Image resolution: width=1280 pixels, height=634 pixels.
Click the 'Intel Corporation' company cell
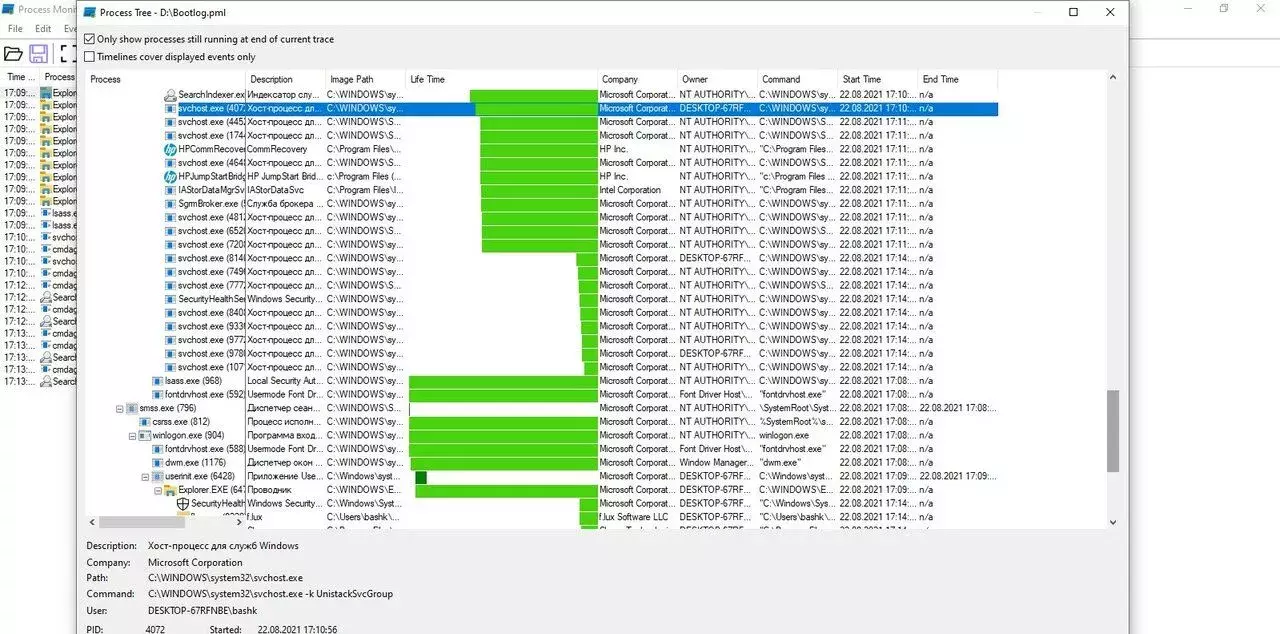[630, 190]
